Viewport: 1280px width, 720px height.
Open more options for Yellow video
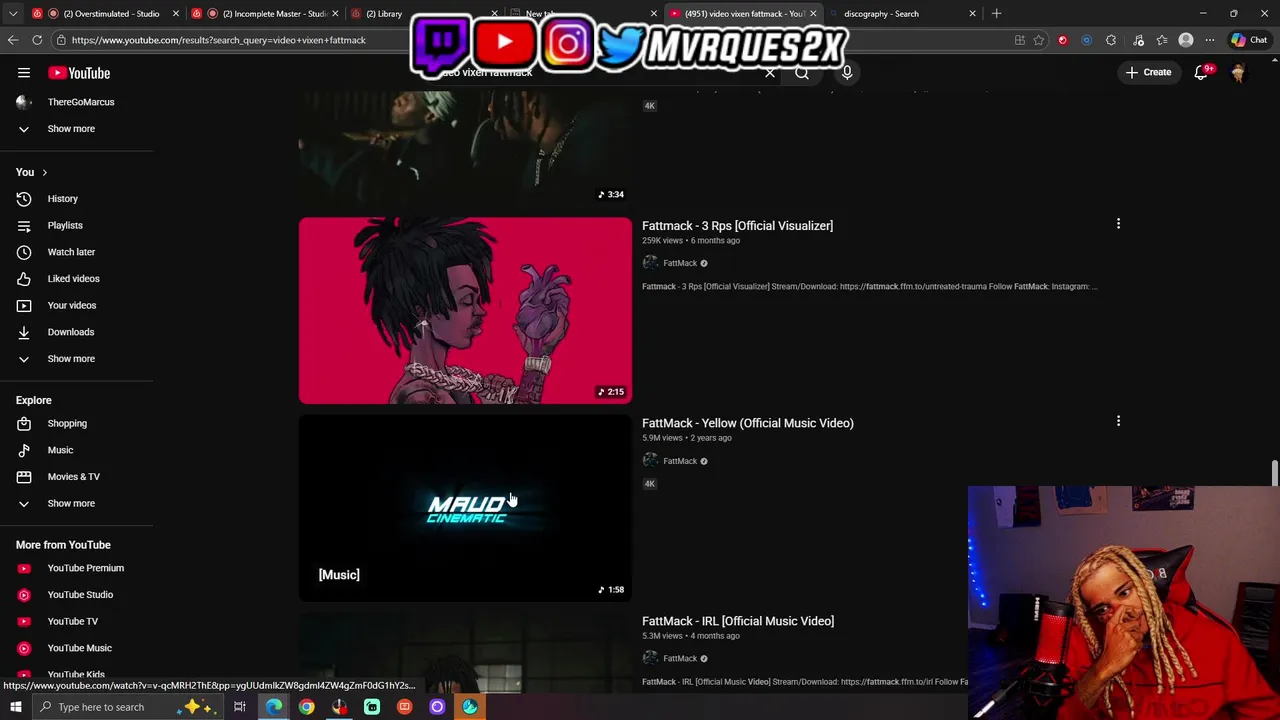[x=1118, y=422]
